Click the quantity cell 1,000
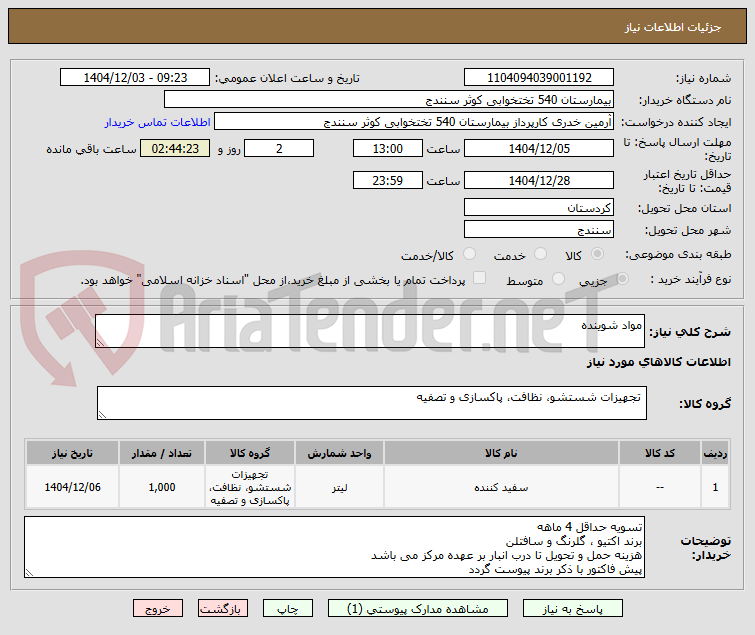The height and width of the screenshot is (635, 755). 162,487
